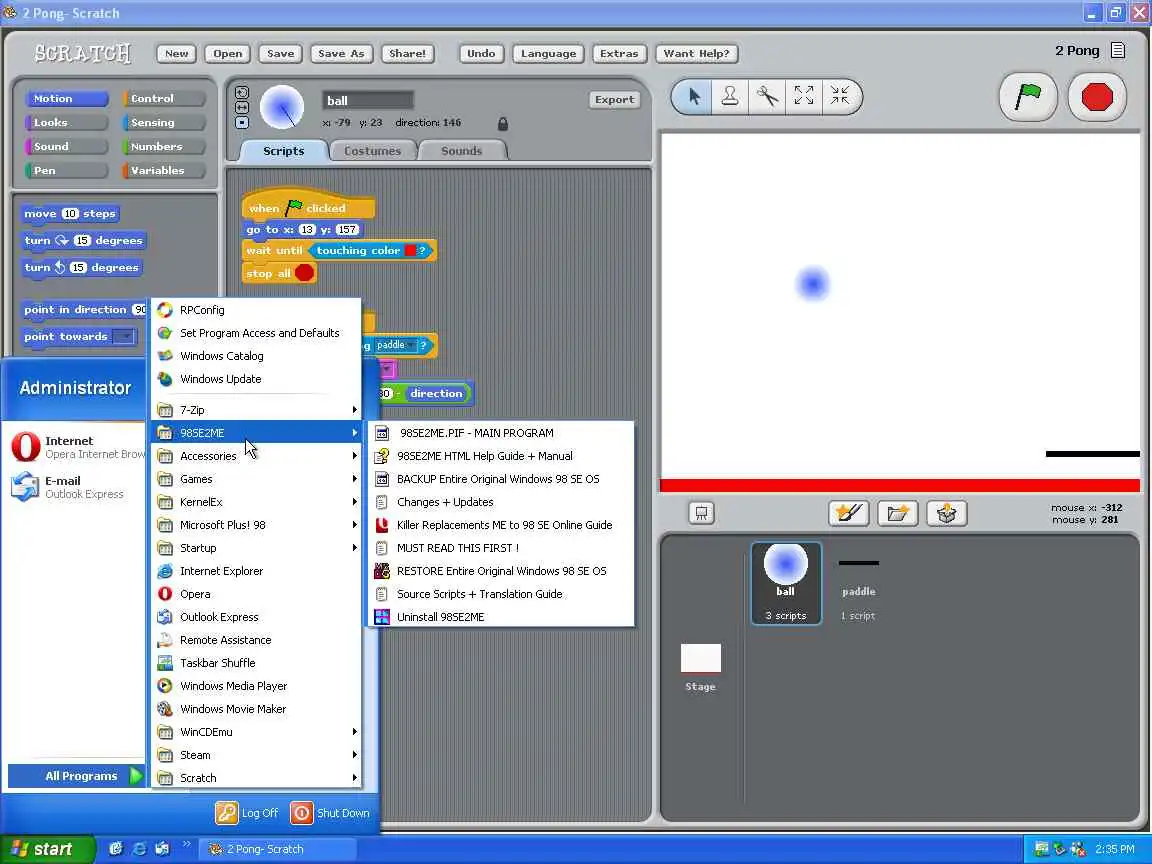Open project notes icon next to 2 Pong
This screenshot has width=1152, height=864.
pos(1117,50)
